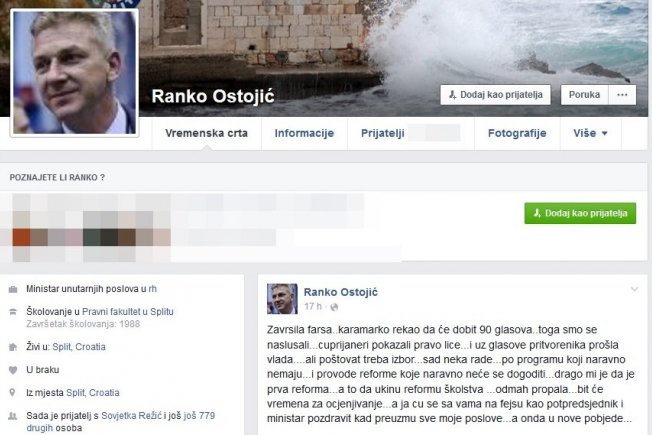
Task: Click the friends icon beside Sada je prijatelj
Action: click(x=13, y=415)
